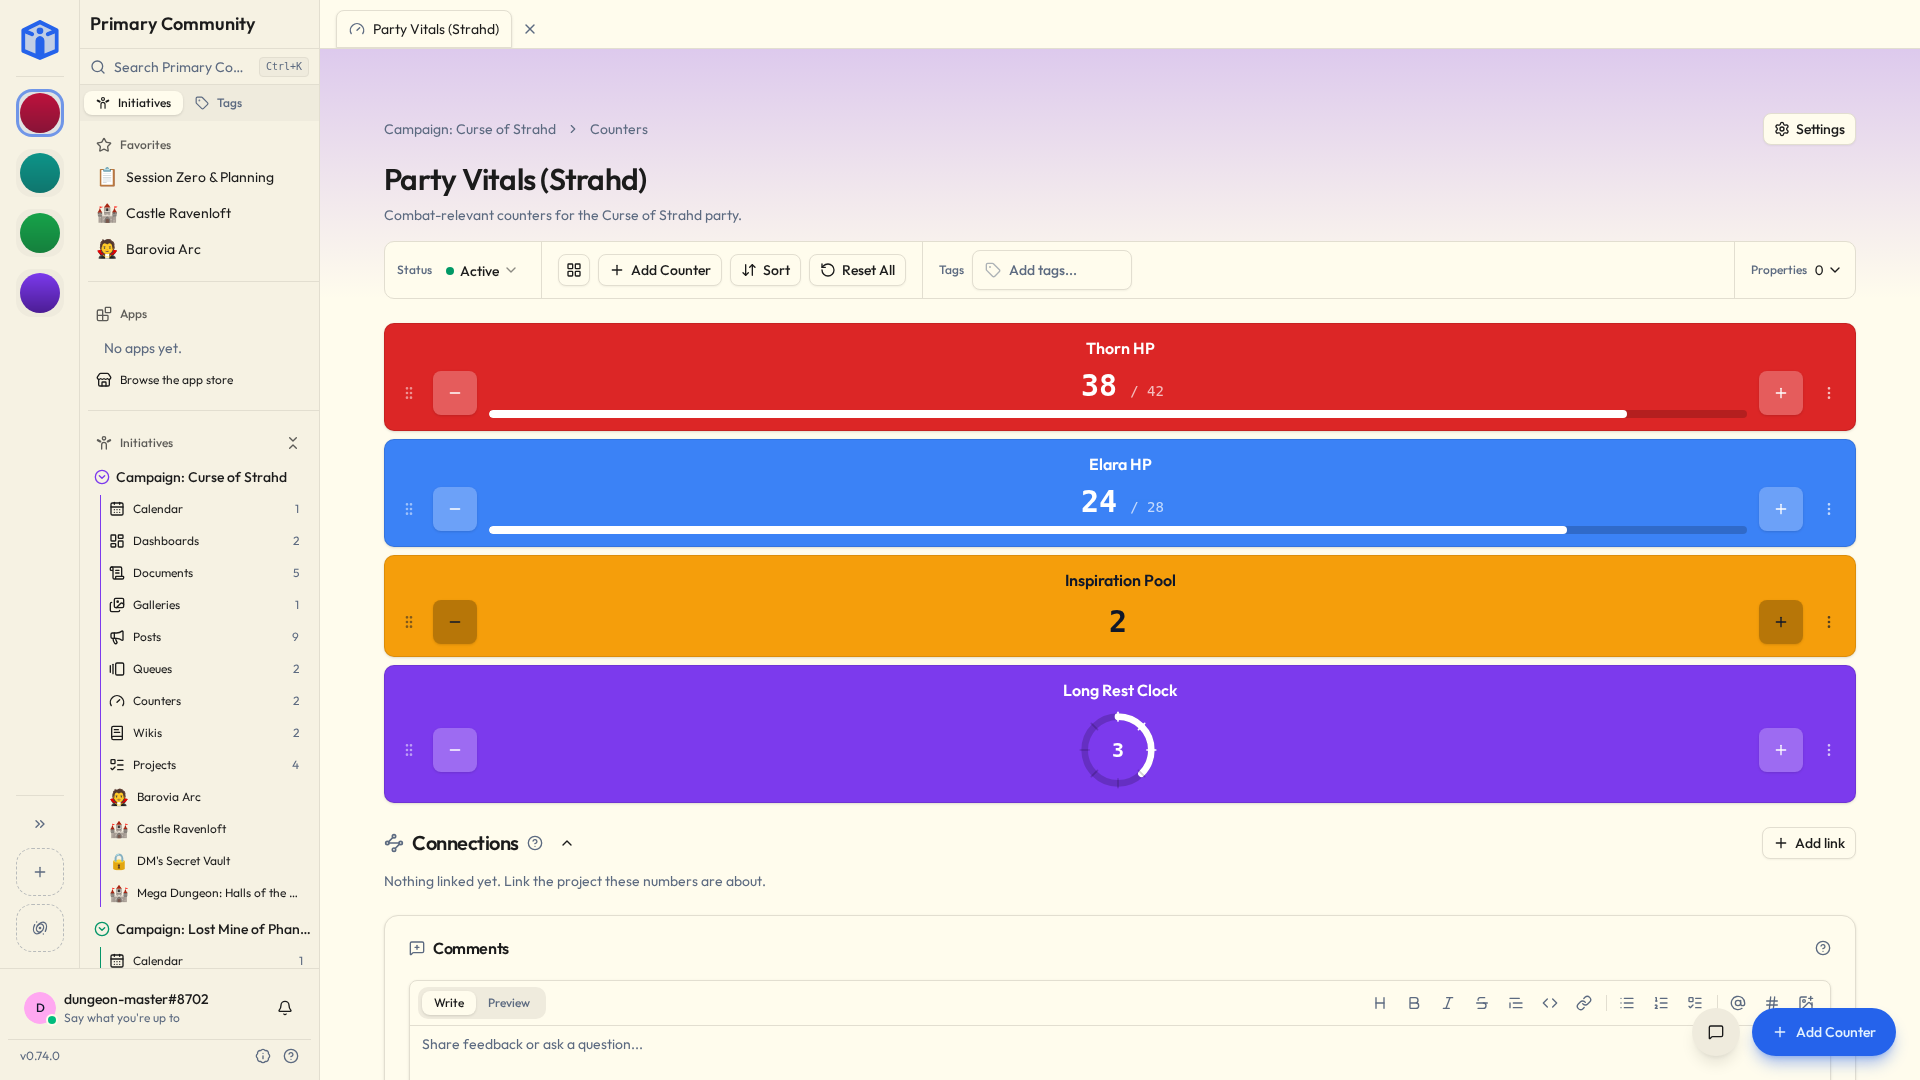Open the Sort button

tap(765, 270)
